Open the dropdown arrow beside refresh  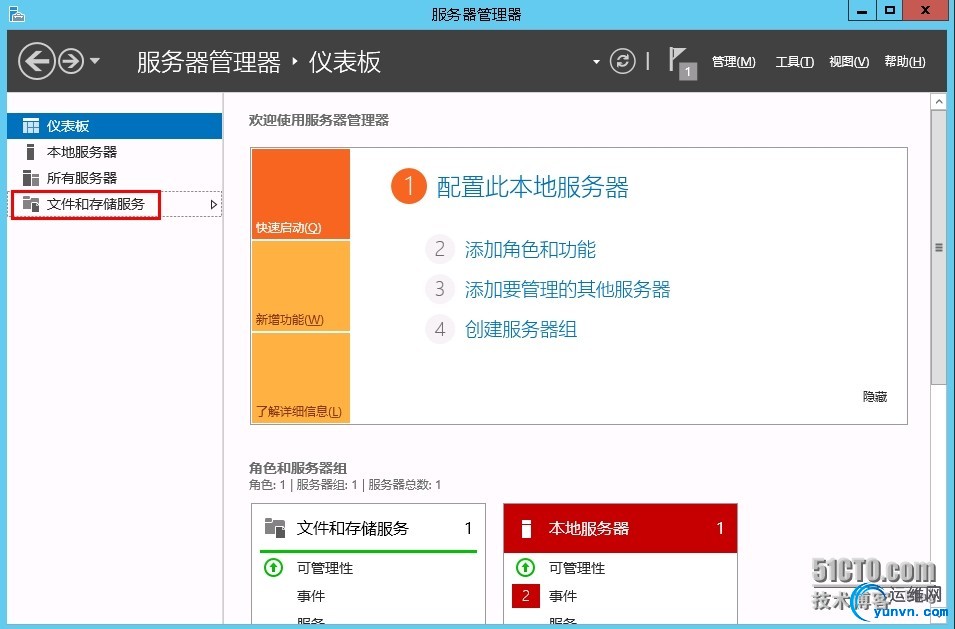click(596, 62)
